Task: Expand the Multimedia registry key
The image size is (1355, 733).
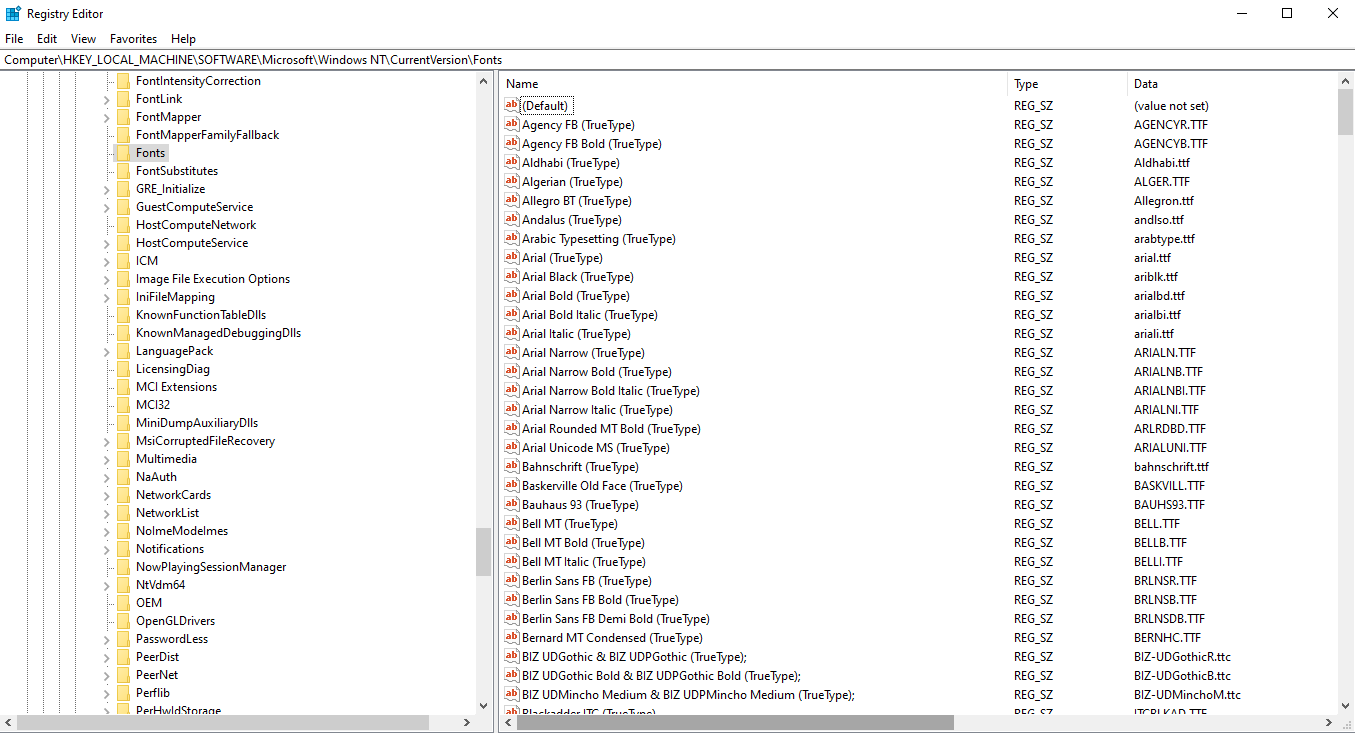Action: pos(106,459)
